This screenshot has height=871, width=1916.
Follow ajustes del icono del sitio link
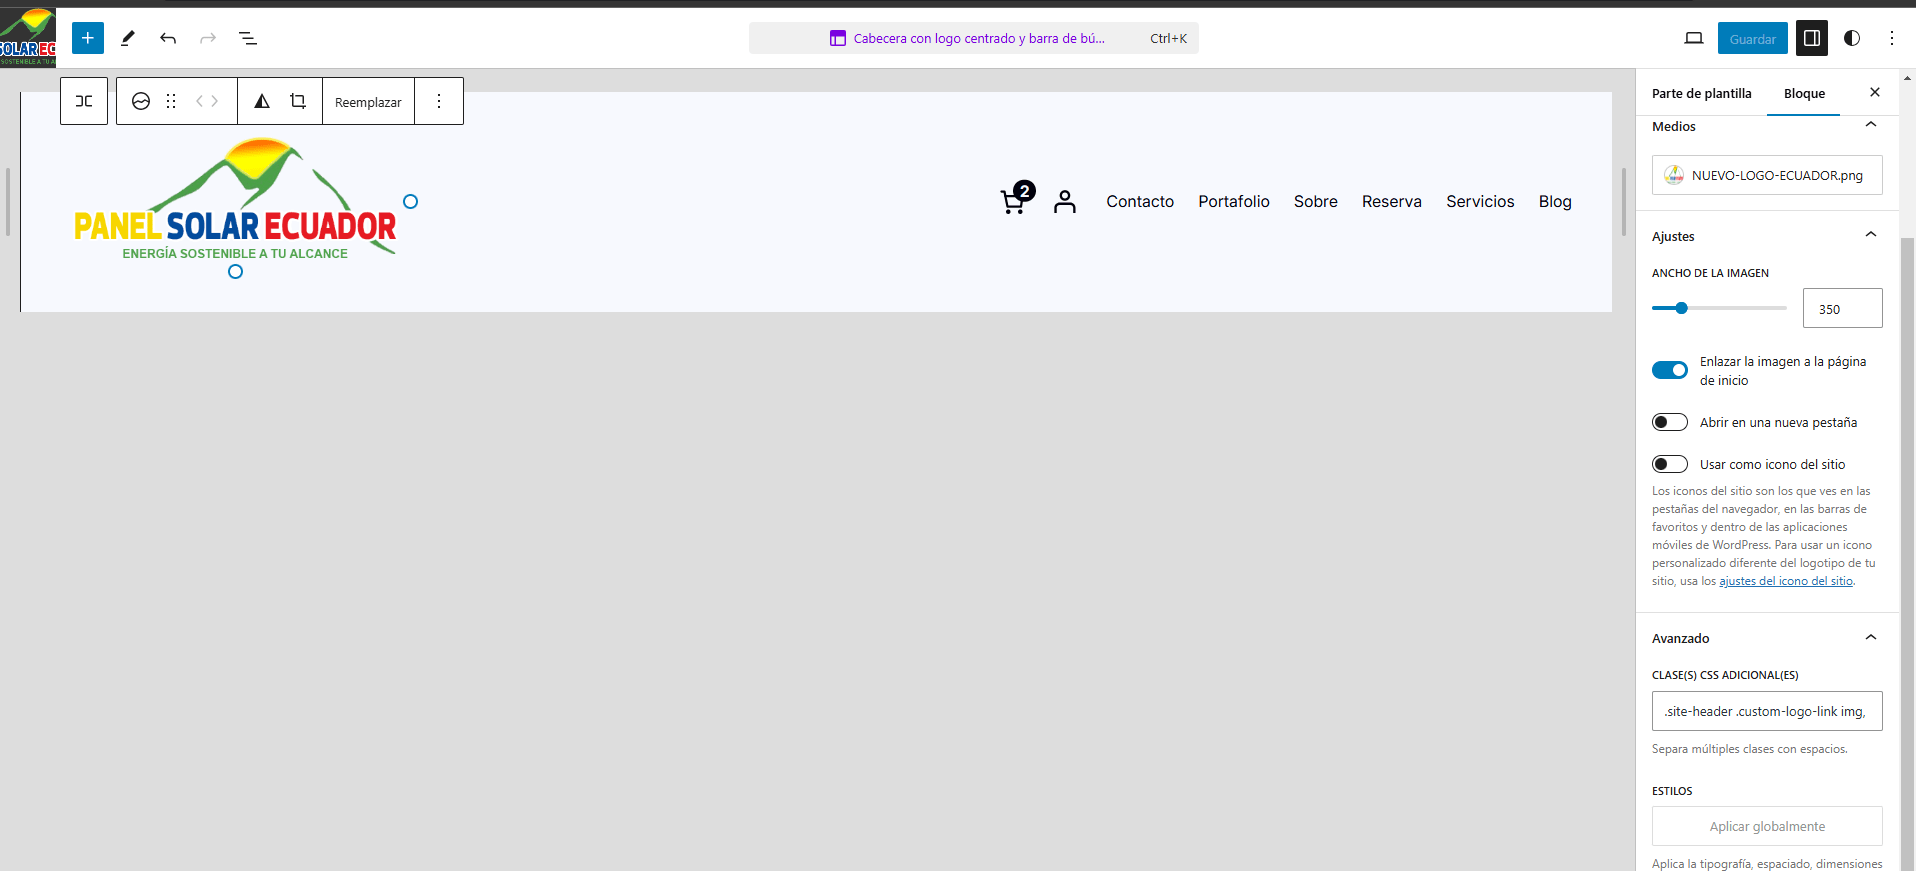(1786, 581)
